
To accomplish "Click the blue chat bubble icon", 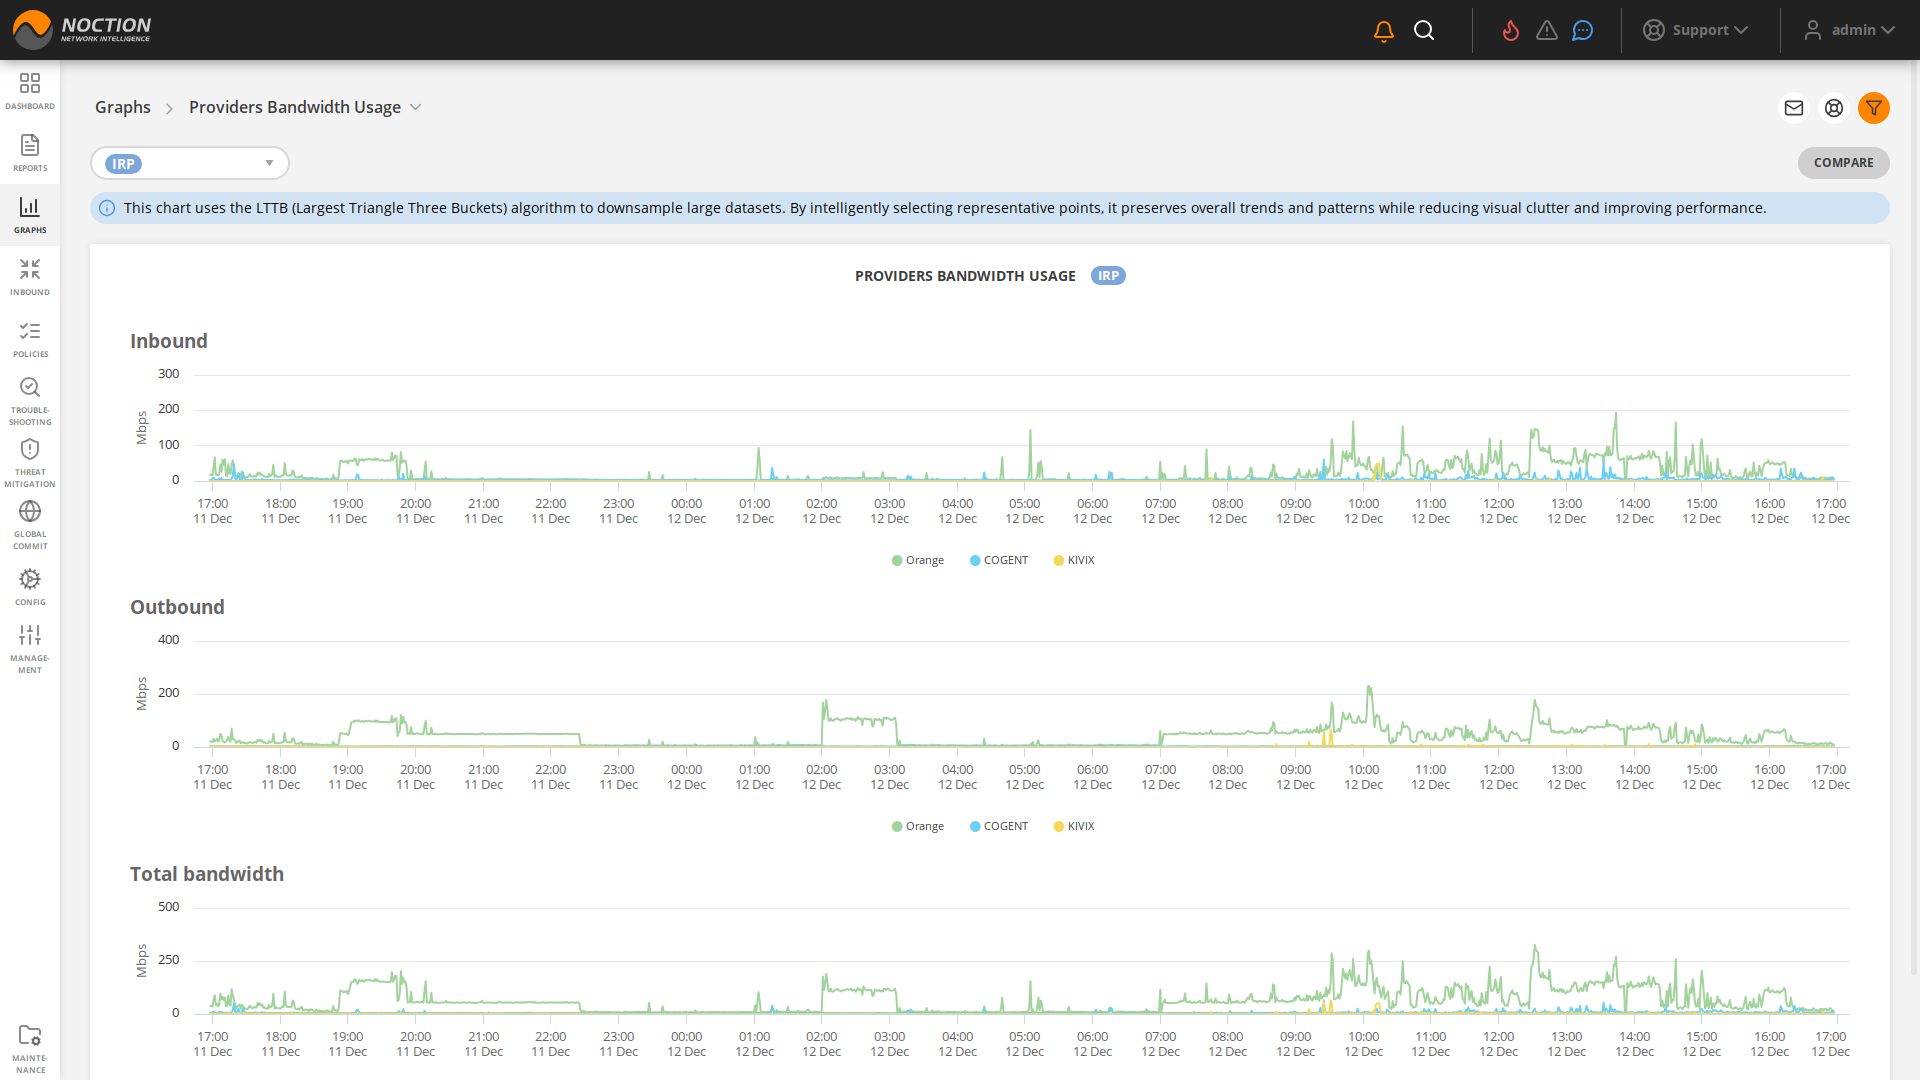I will pos(1582,30).
